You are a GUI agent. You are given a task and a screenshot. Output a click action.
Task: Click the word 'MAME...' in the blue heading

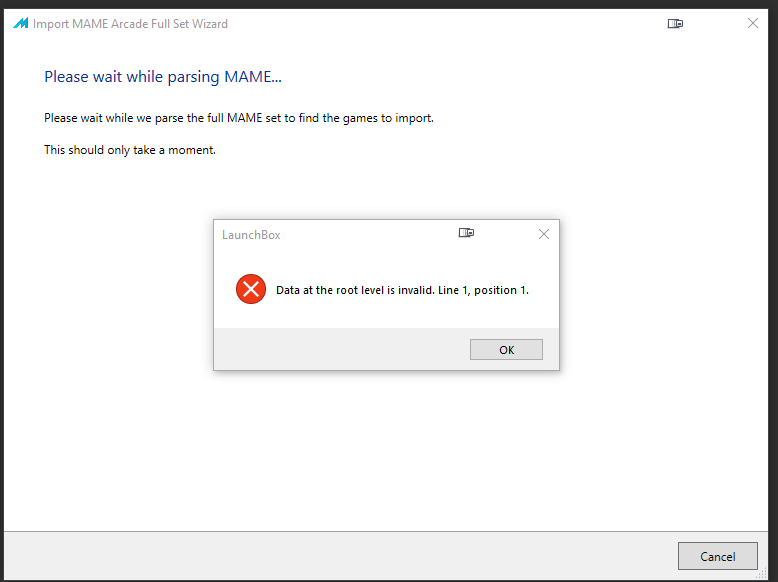(x=253, y=77)
